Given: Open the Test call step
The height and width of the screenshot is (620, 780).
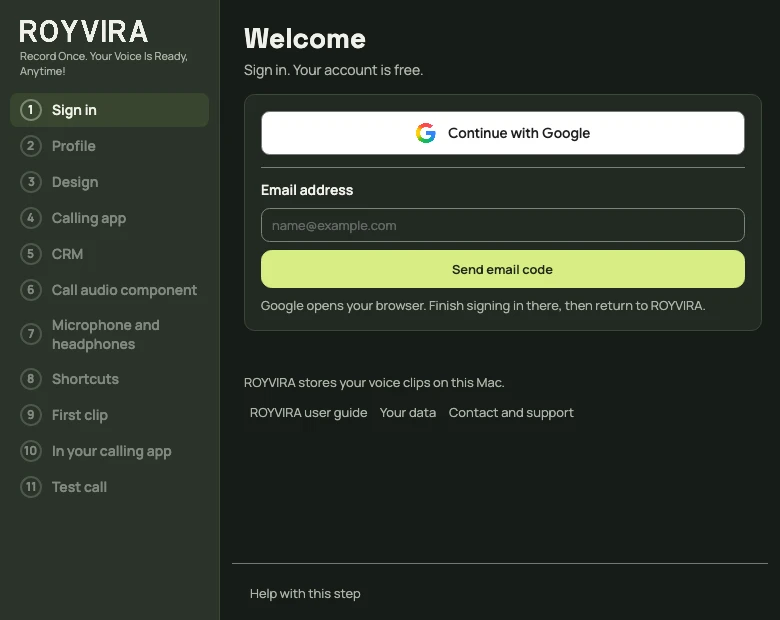Looking at the screenshot, I should 109,487.
